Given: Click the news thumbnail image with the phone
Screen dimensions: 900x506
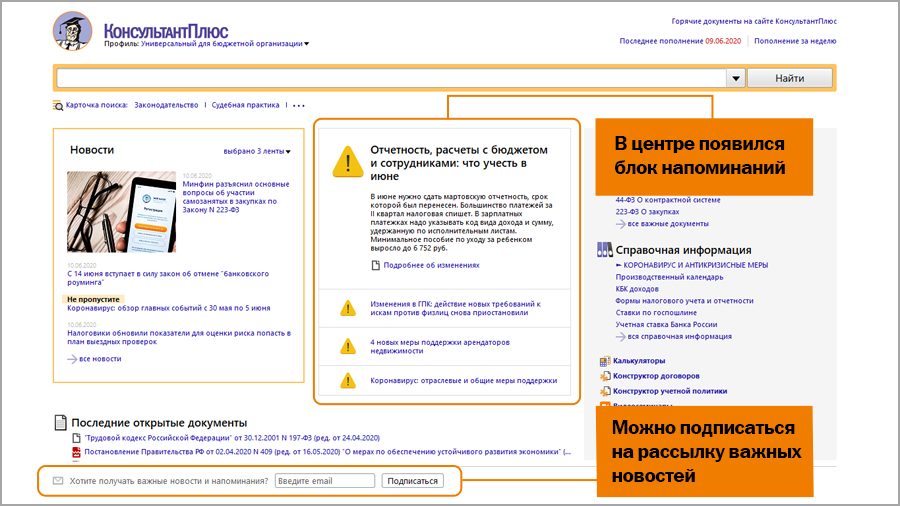Looking at the screenshot, I should coord(122,212).
